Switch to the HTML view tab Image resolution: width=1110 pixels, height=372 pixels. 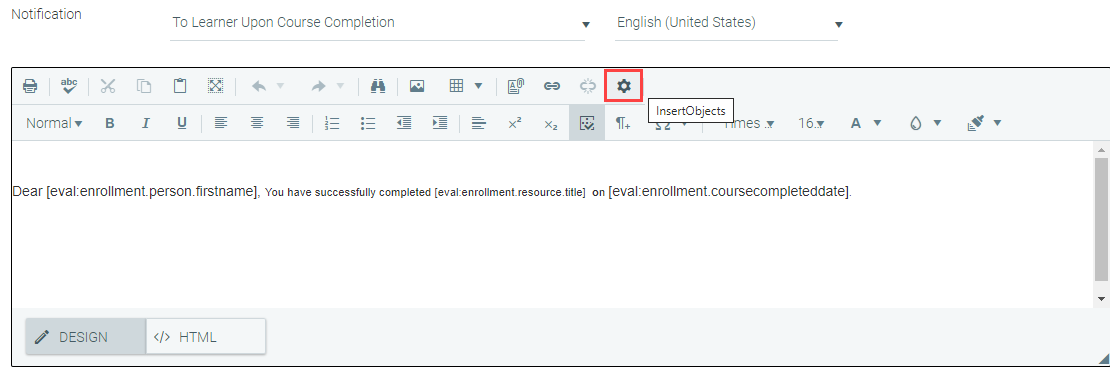pos(206,337)
